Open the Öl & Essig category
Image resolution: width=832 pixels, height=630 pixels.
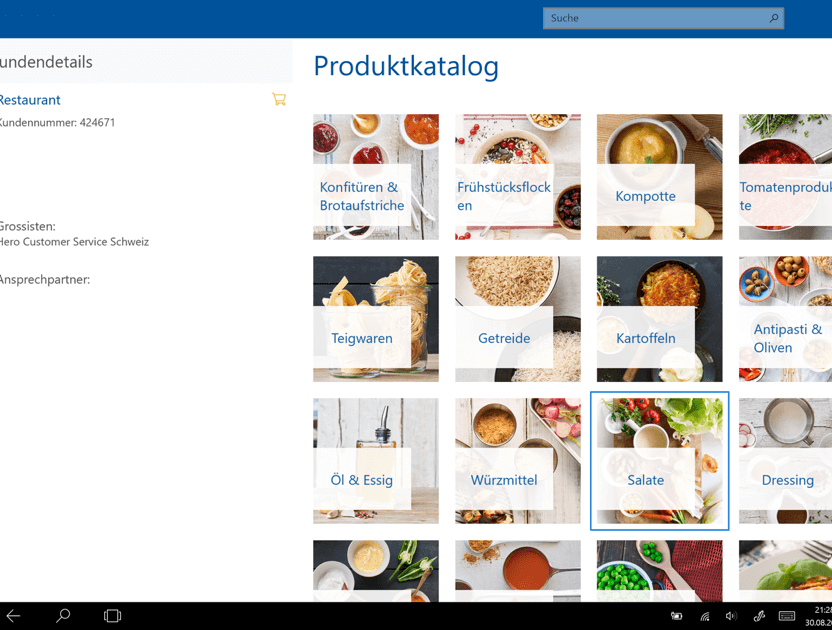pos(375,461)
